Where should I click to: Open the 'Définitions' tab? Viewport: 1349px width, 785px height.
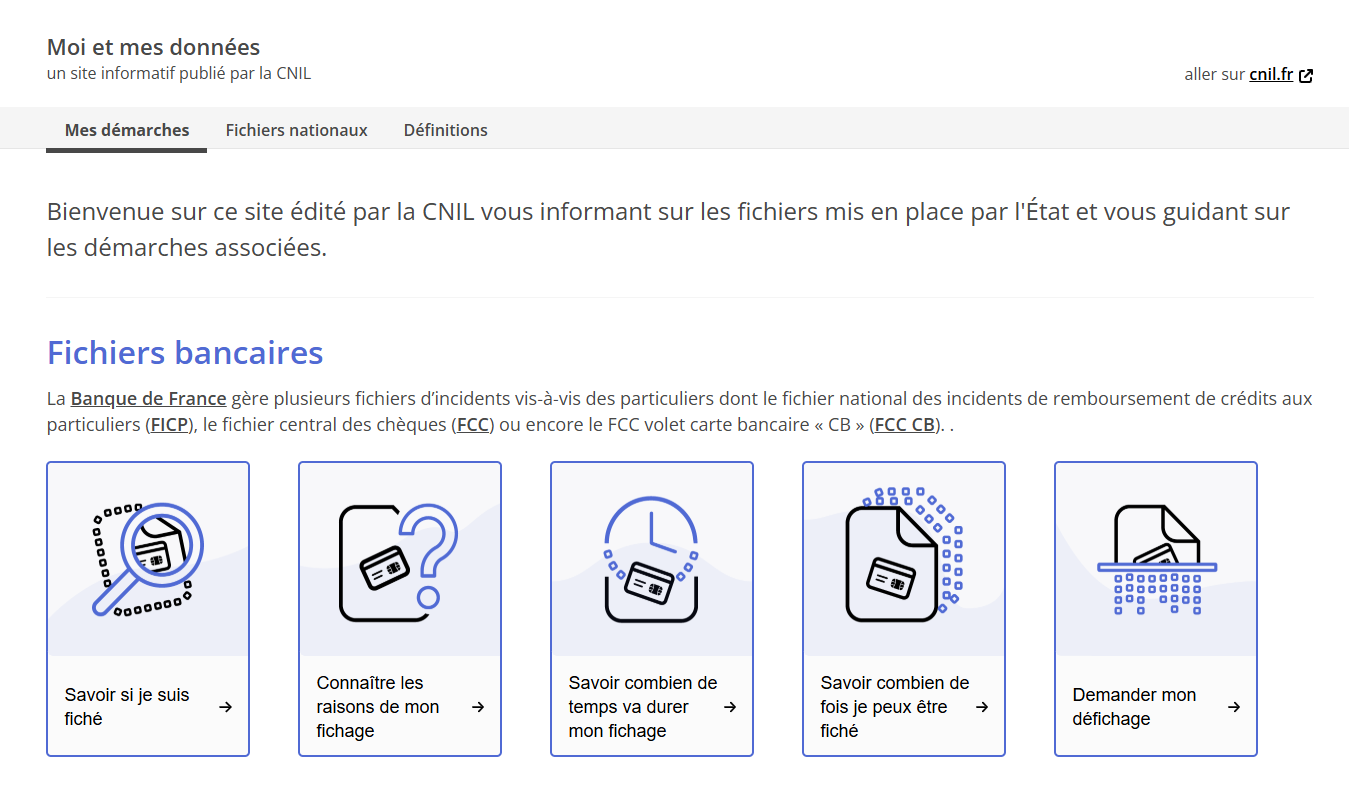pyautogui.click(x=445, y=130)
